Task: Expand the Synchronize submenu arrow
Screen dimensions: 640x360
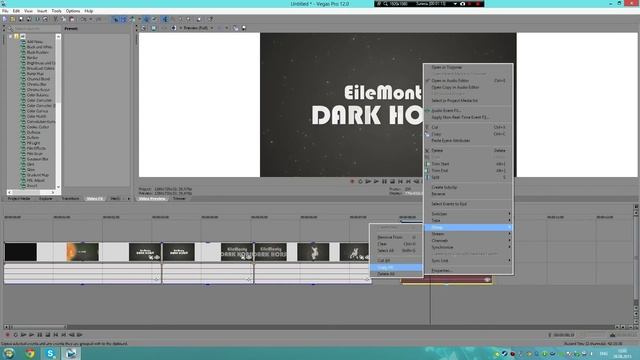Action: click(x=509, y=247)
